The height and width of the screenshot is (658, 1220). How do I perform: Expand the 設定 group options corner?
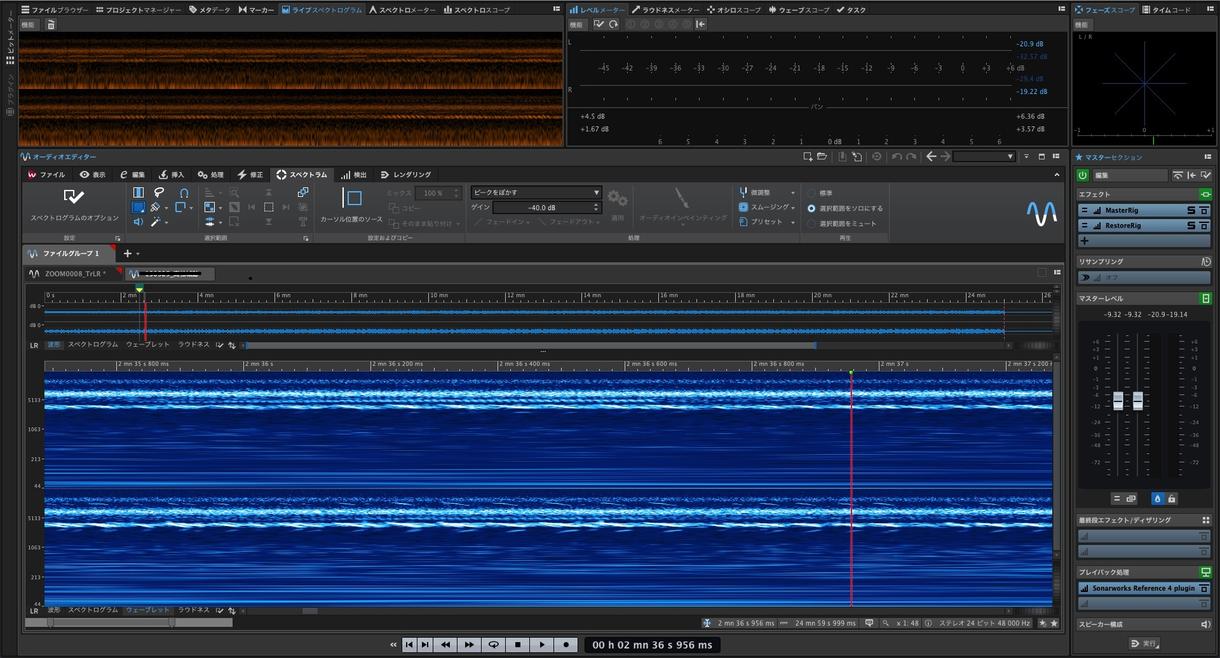point(117,238)
